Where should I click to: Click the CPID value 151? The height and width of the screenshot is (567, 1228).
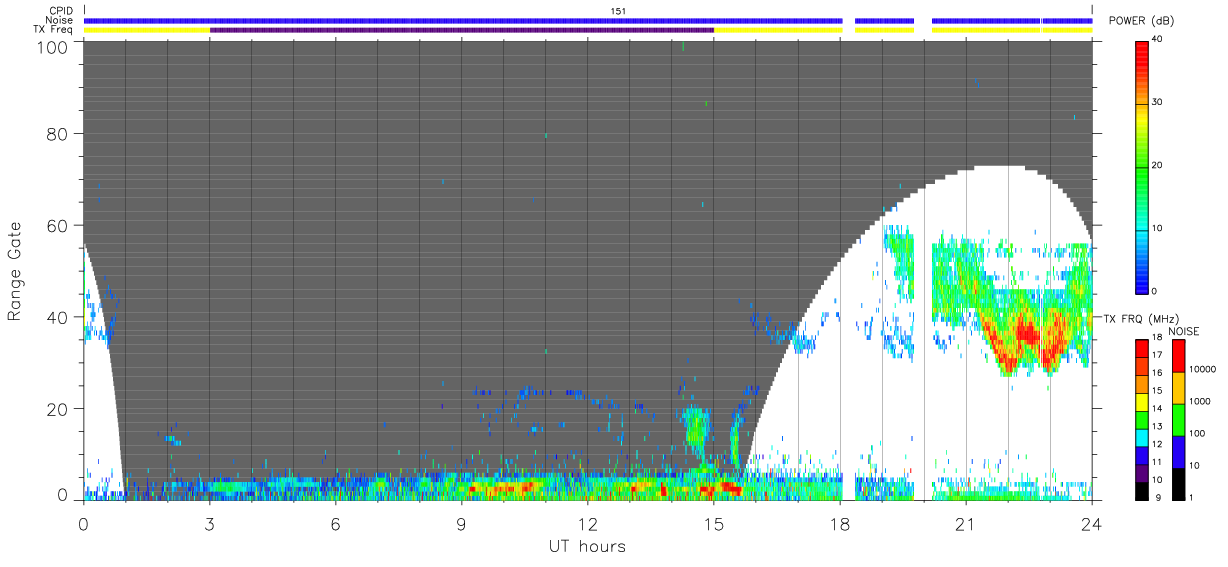618,11
